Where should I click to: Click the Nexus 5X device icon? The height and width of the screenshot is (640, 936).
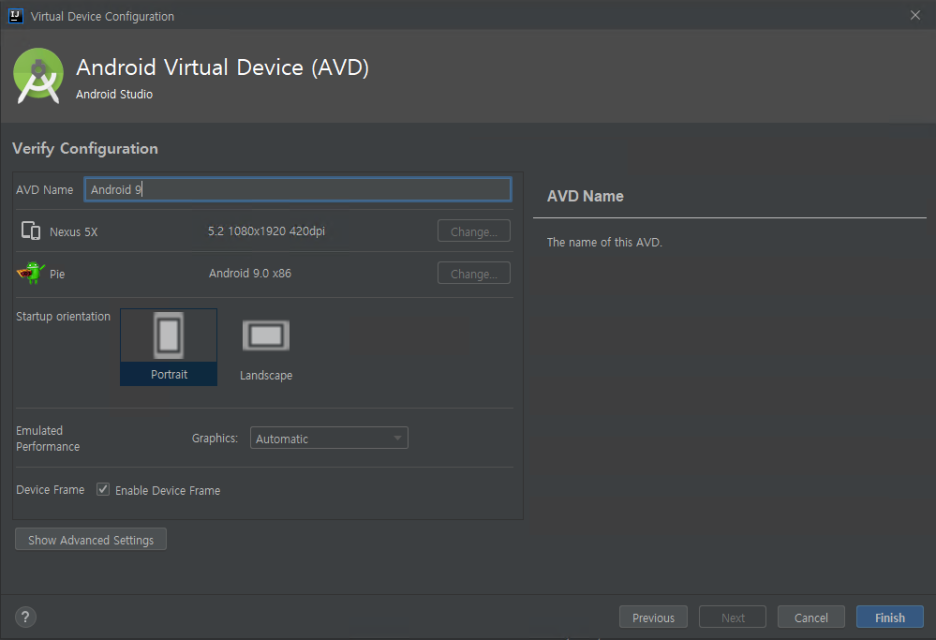pos(30,230)
